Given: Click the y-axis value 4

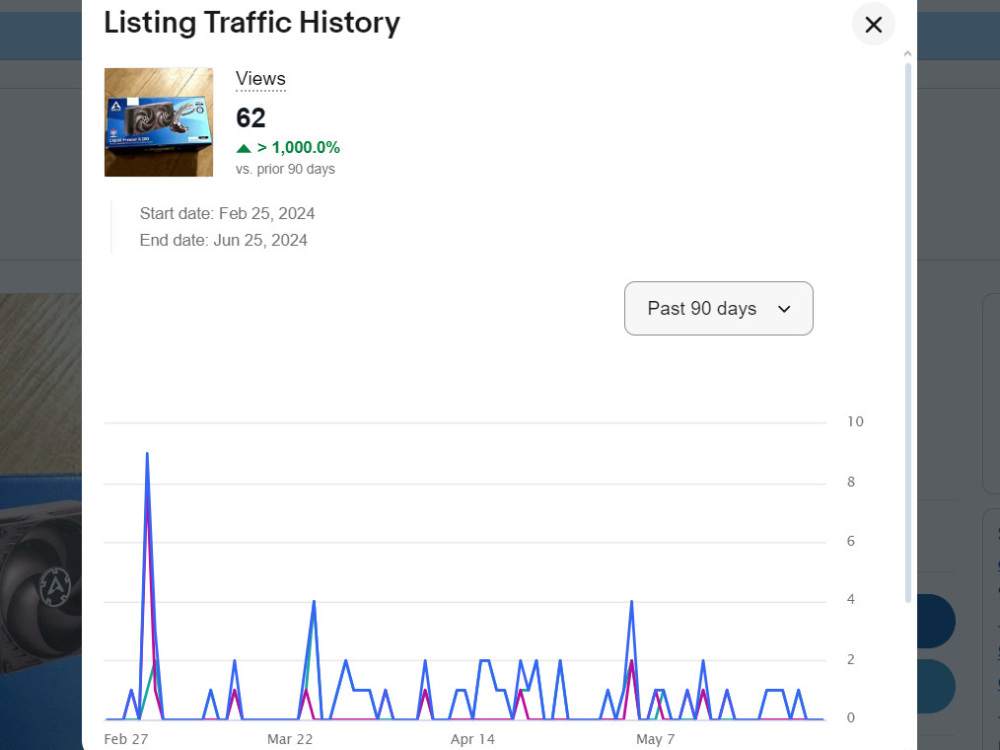Looking at the screenshot, I should 851,599.
